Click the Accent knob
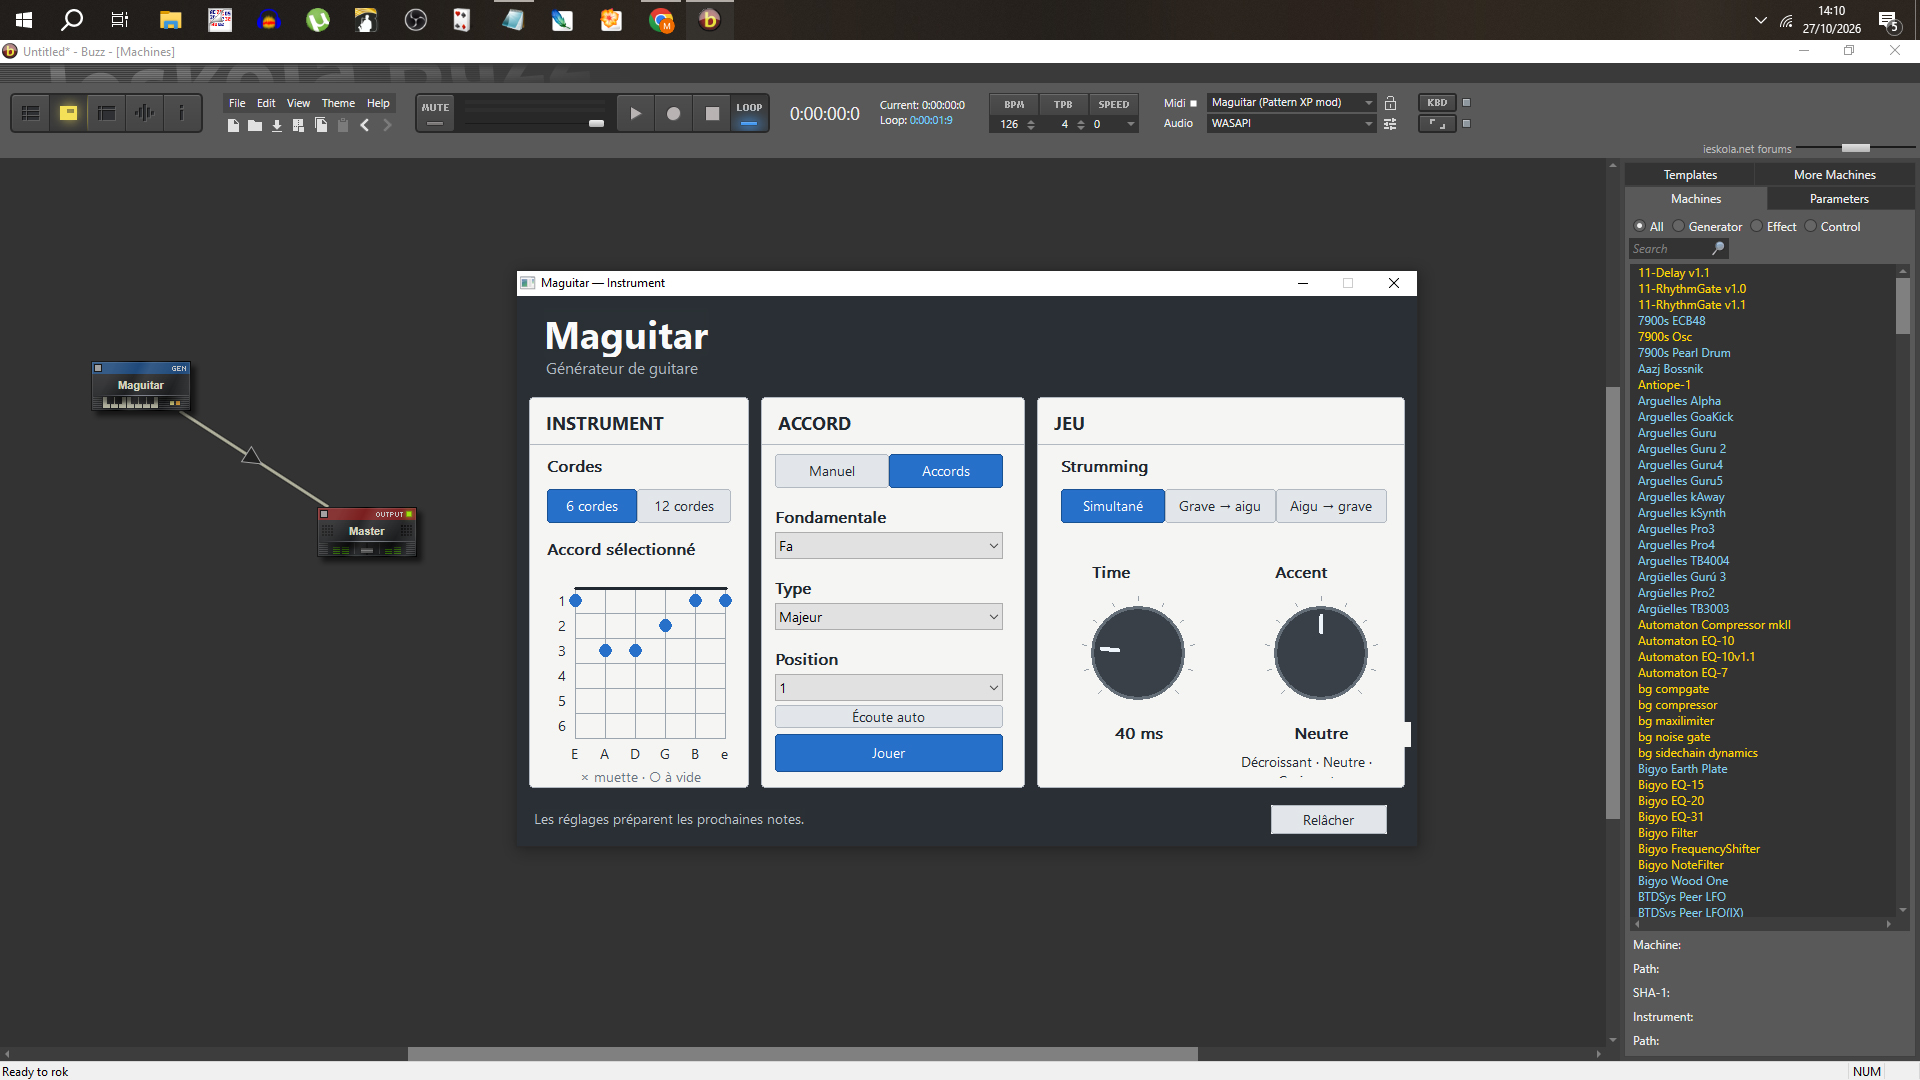The image size is (1920, 1080). click(x=1321, y=653)
